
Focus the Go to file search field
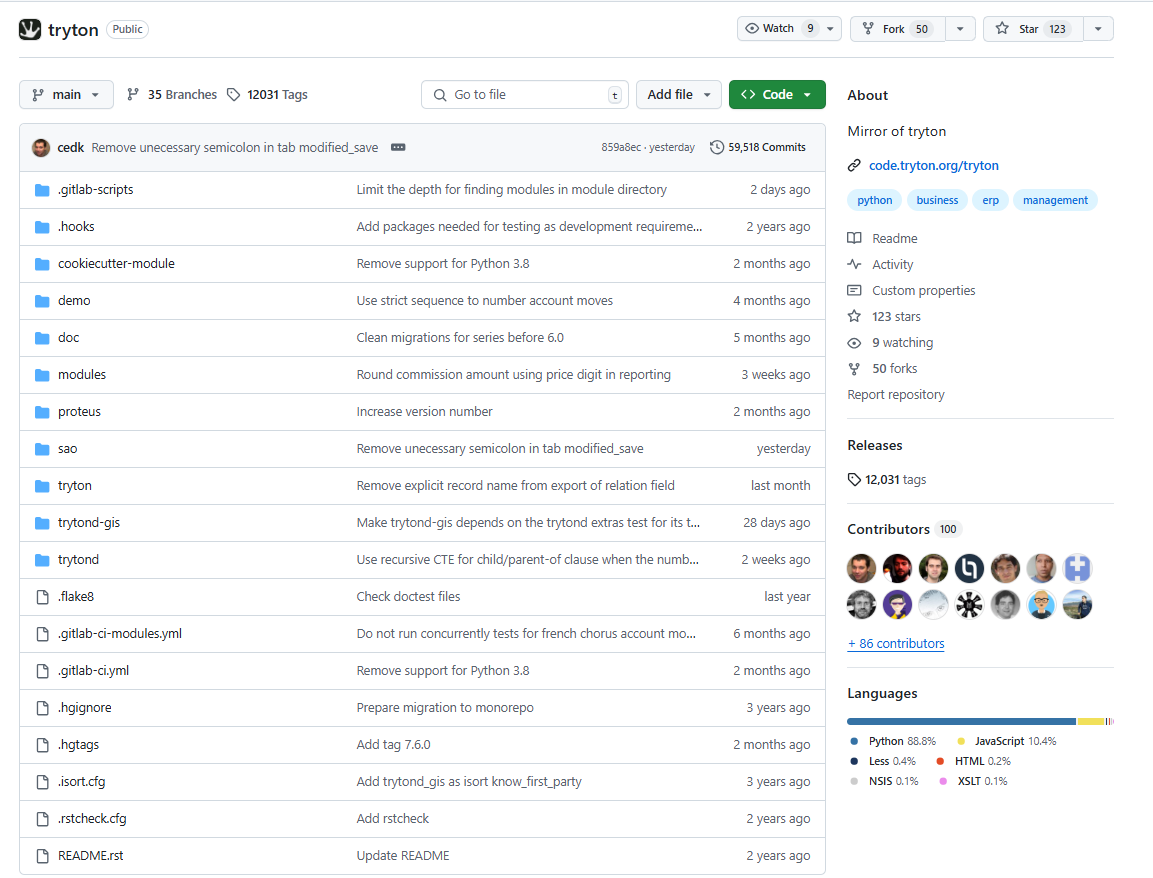point(524,95)
